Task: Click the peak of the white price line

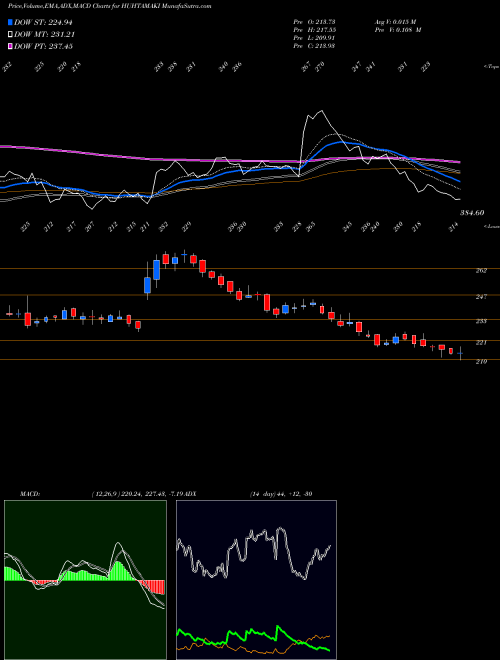Action: 322,111
